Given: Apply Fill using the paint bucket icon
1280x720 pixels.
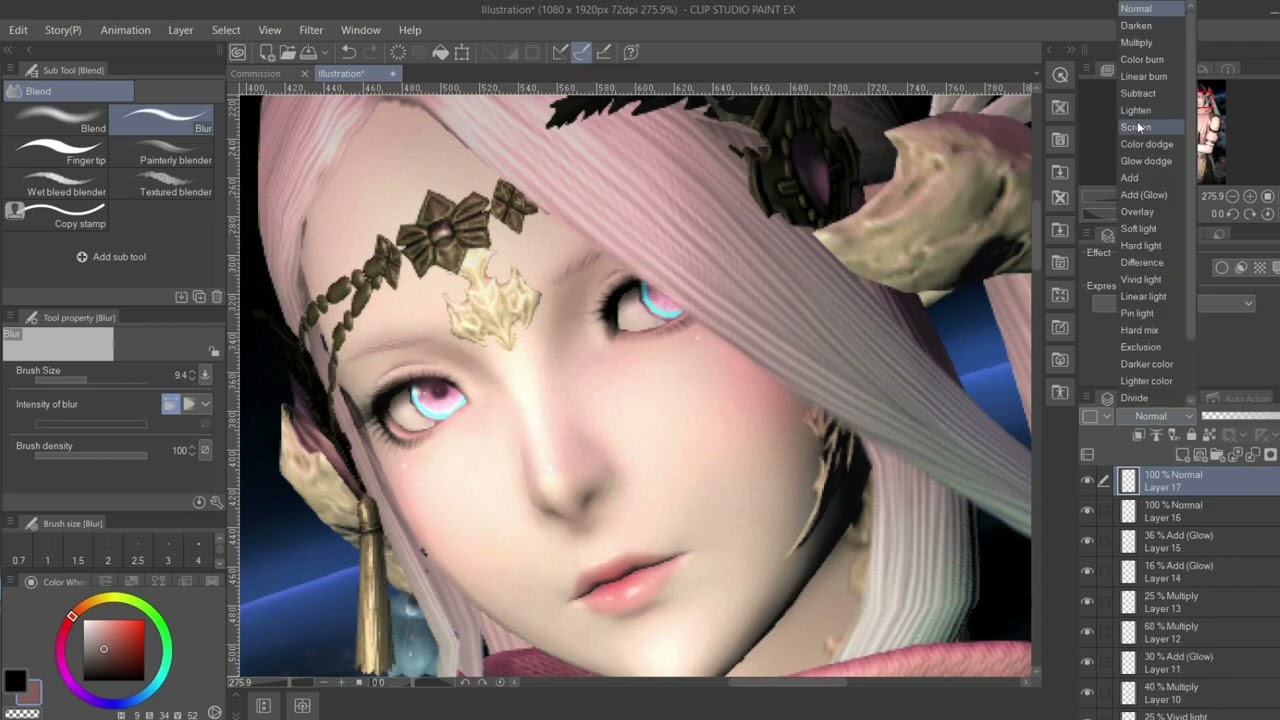Looking at the screenshot, I should click(x=440, y=52).
